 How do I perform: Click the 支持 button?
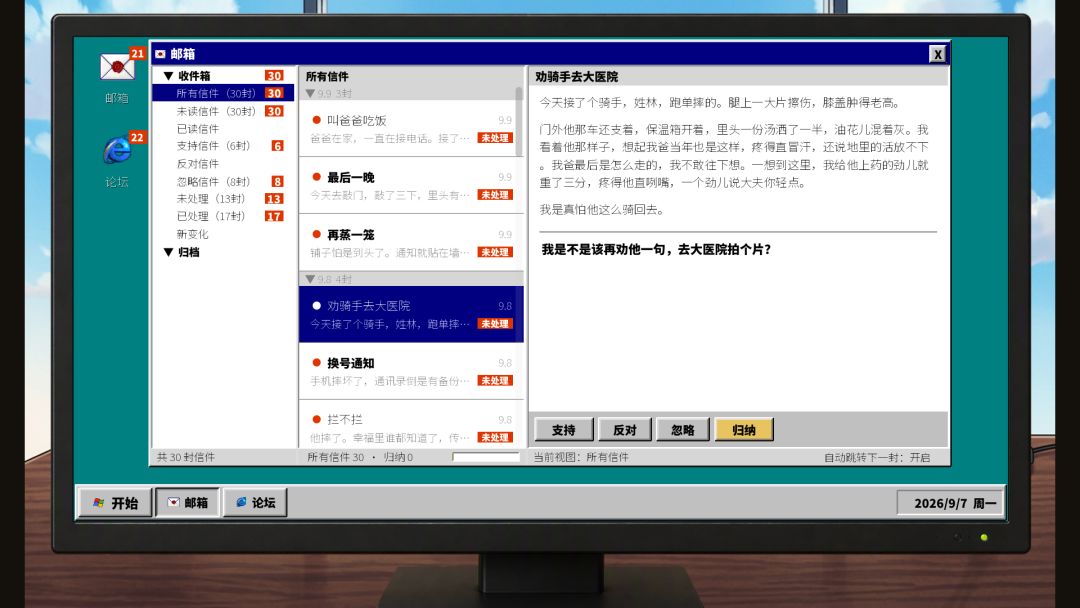(x=564, y=430)
